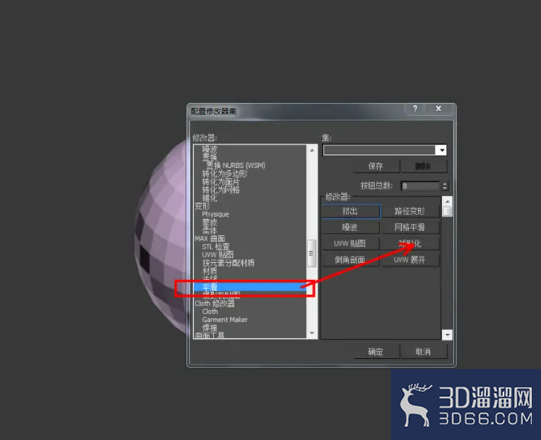Image resolution: width=541 pixels, height=440 pixels.
Task: Select Garment Maker in the list
Action: tap(225, 320)
